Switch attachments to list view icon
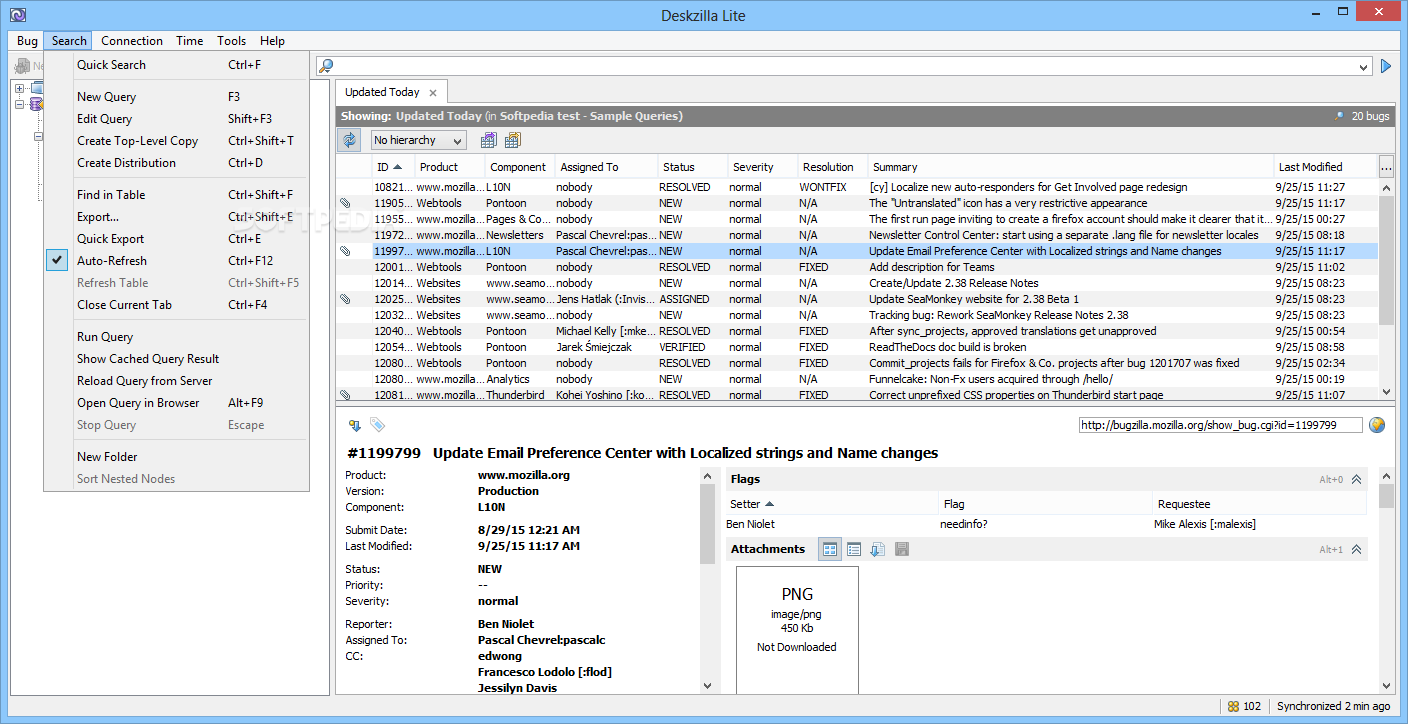 coord(854,549)
